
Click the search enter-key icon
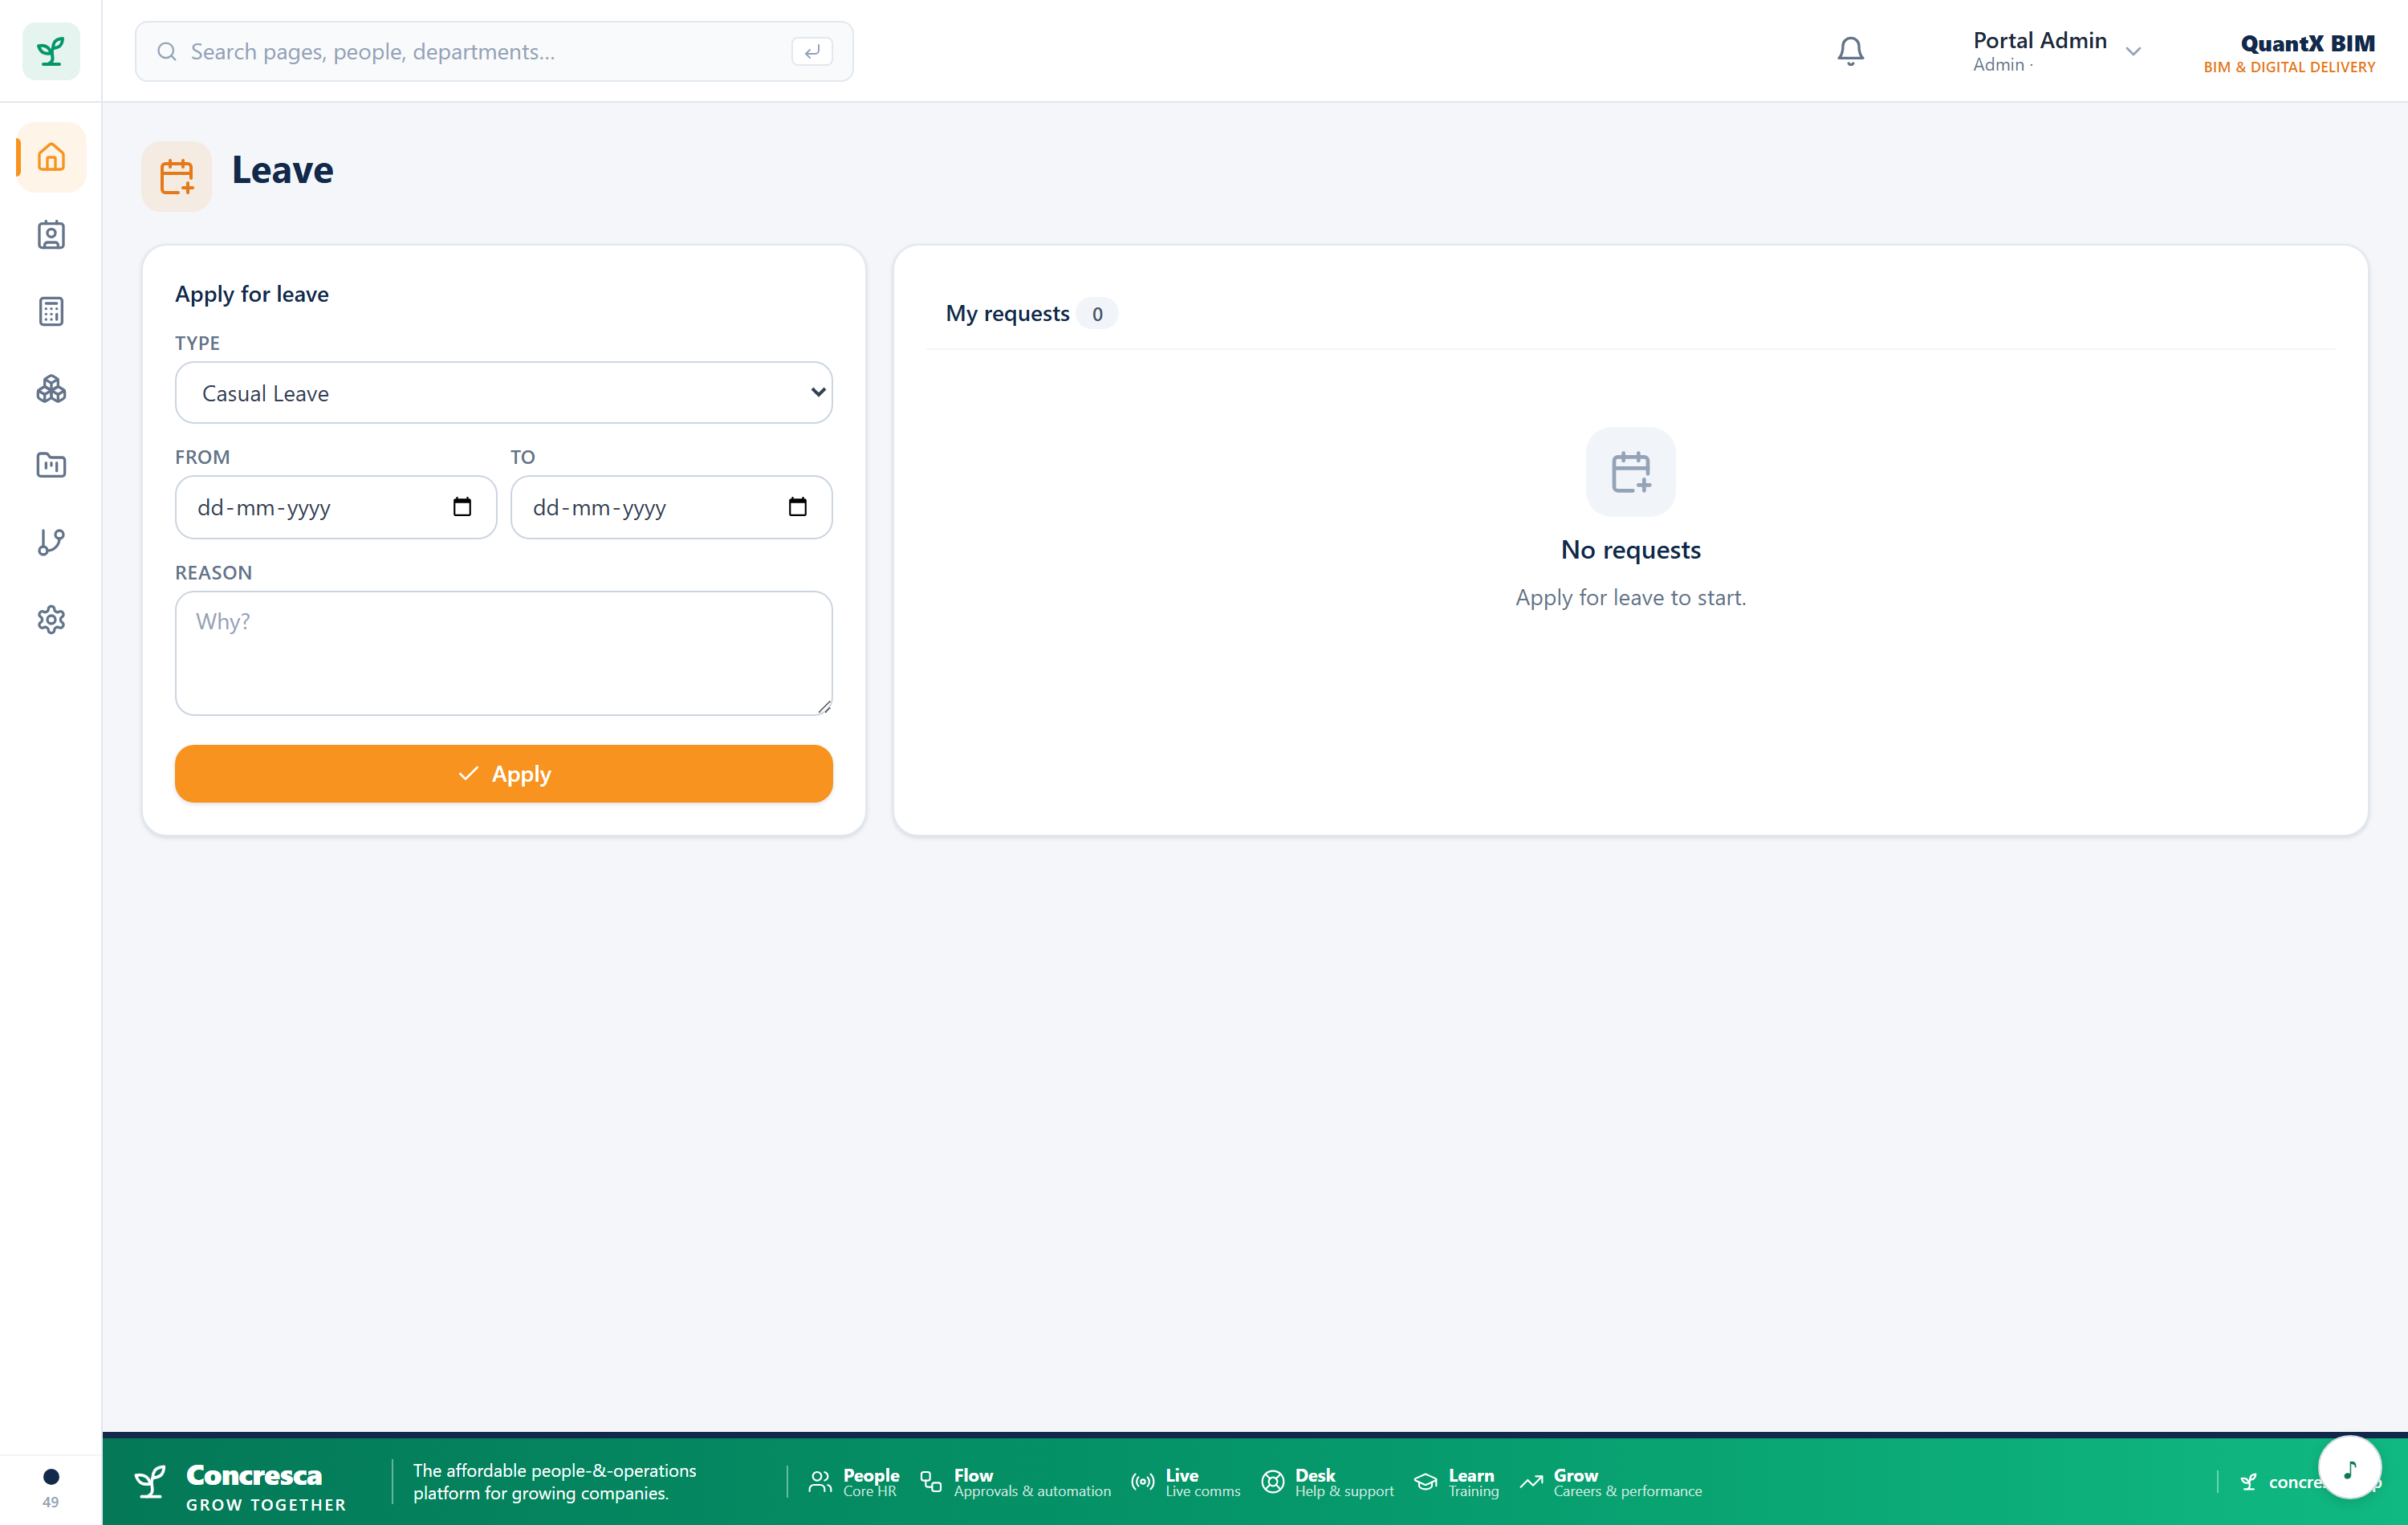pyautogui.click(x=811, y=51)
